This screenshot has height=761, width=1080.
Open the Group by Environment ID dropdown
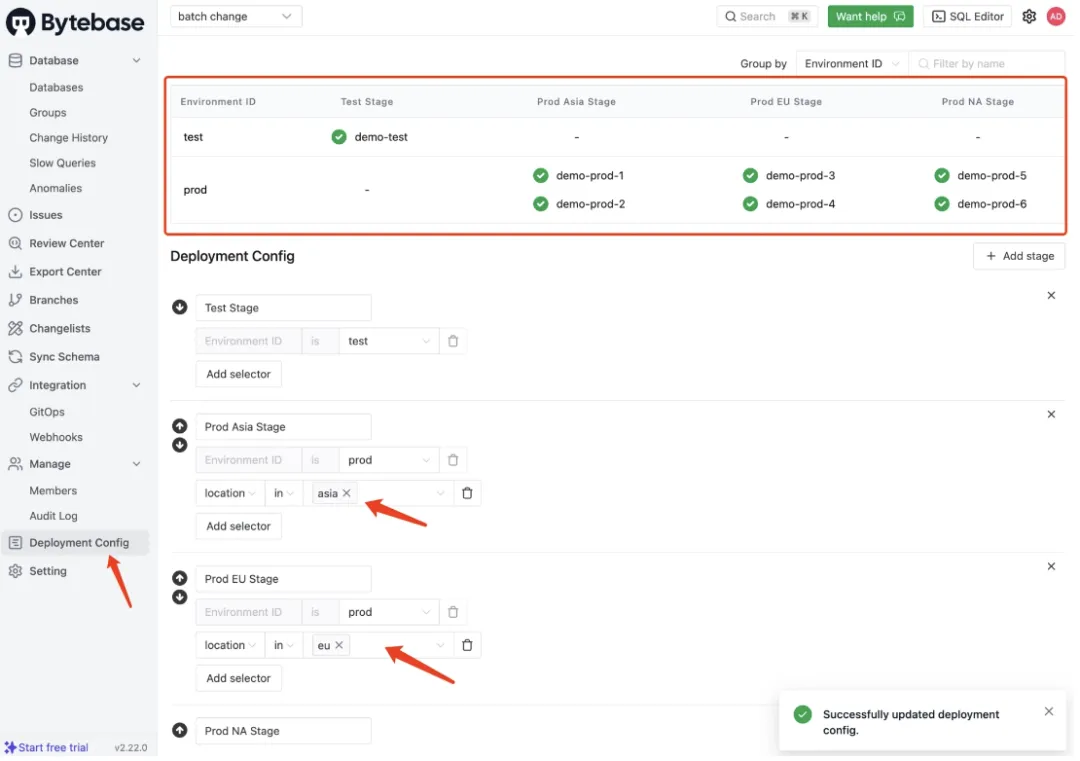(x=852, y=64)
